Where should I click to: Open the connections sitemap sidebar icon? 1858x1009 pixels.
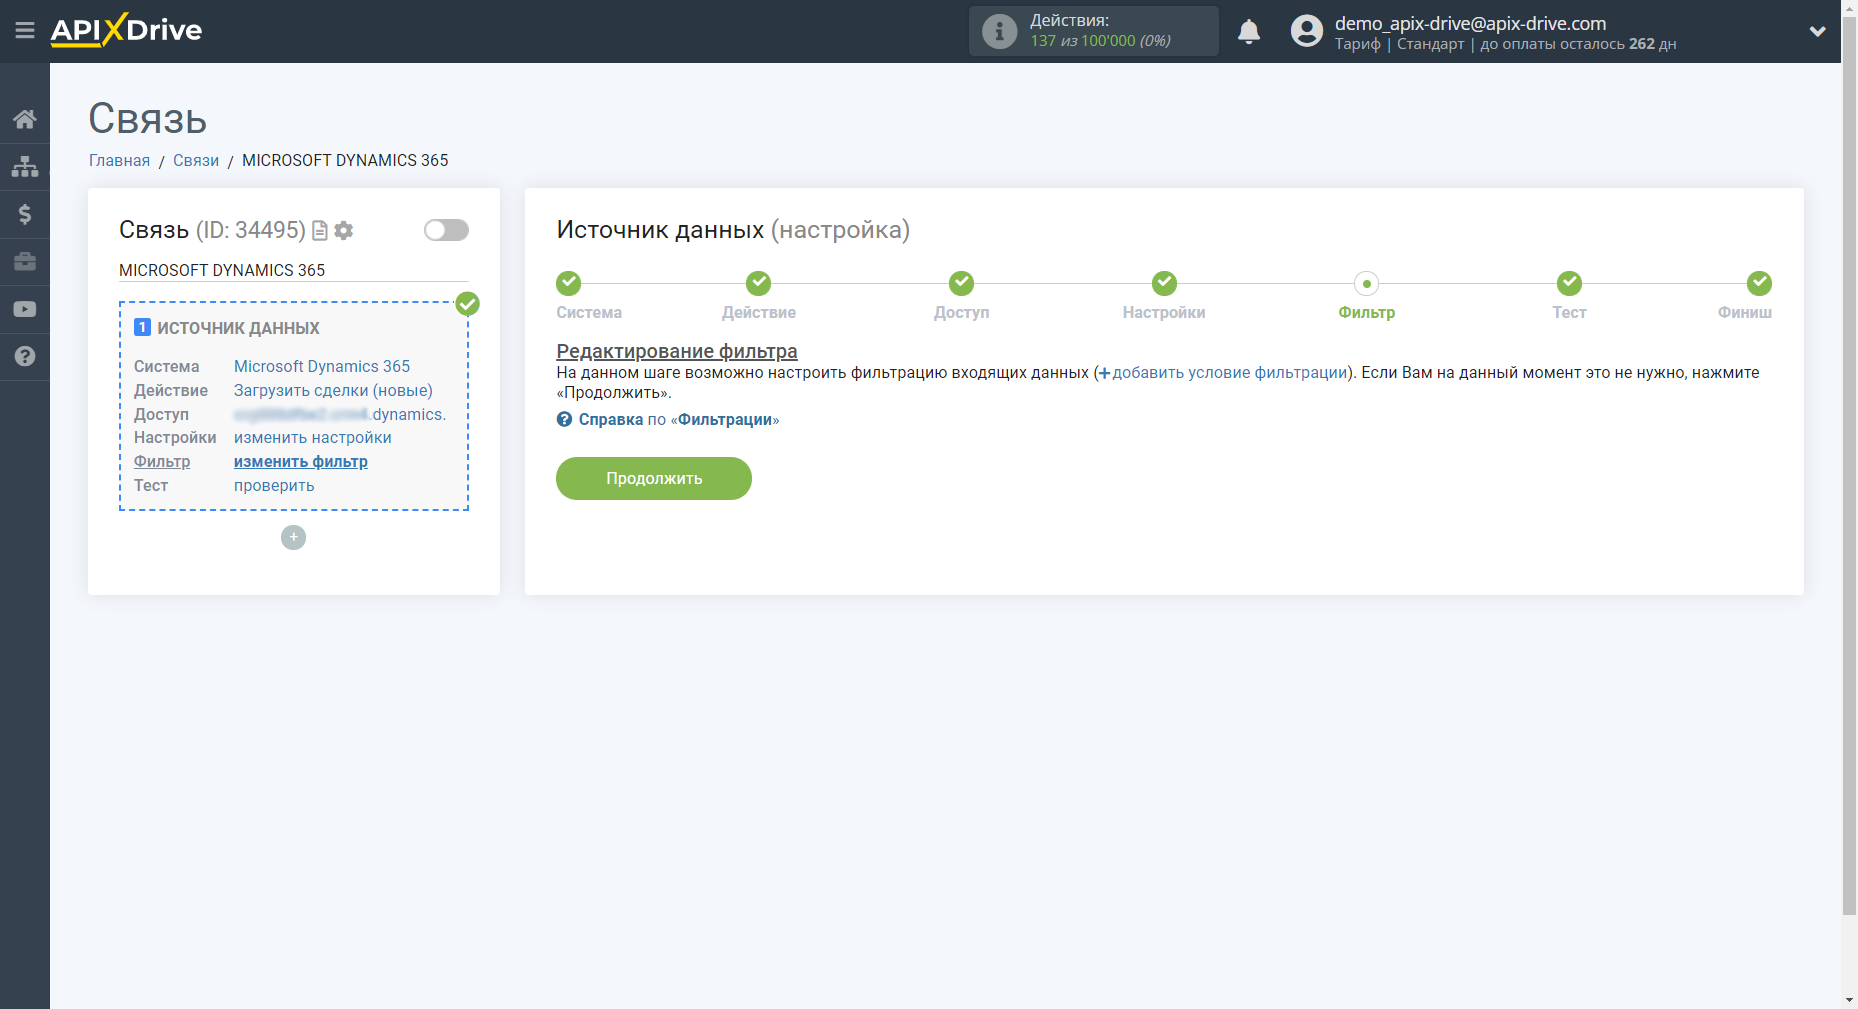click(25, 166)
